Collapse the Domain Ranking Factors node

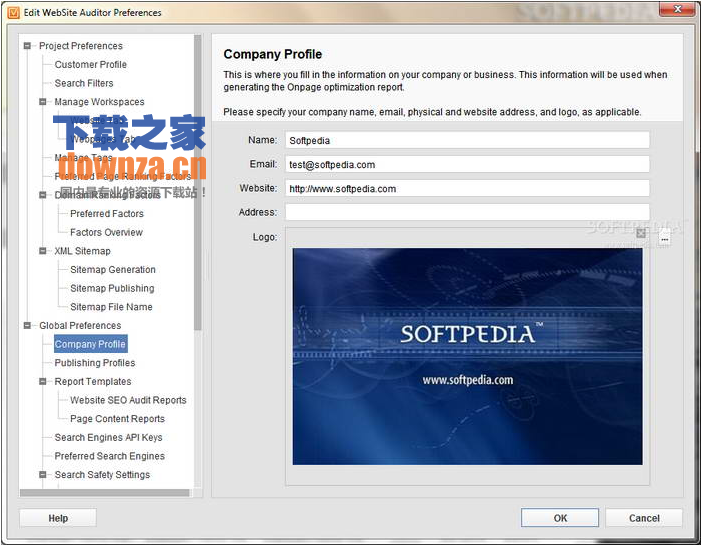point(43,195)
